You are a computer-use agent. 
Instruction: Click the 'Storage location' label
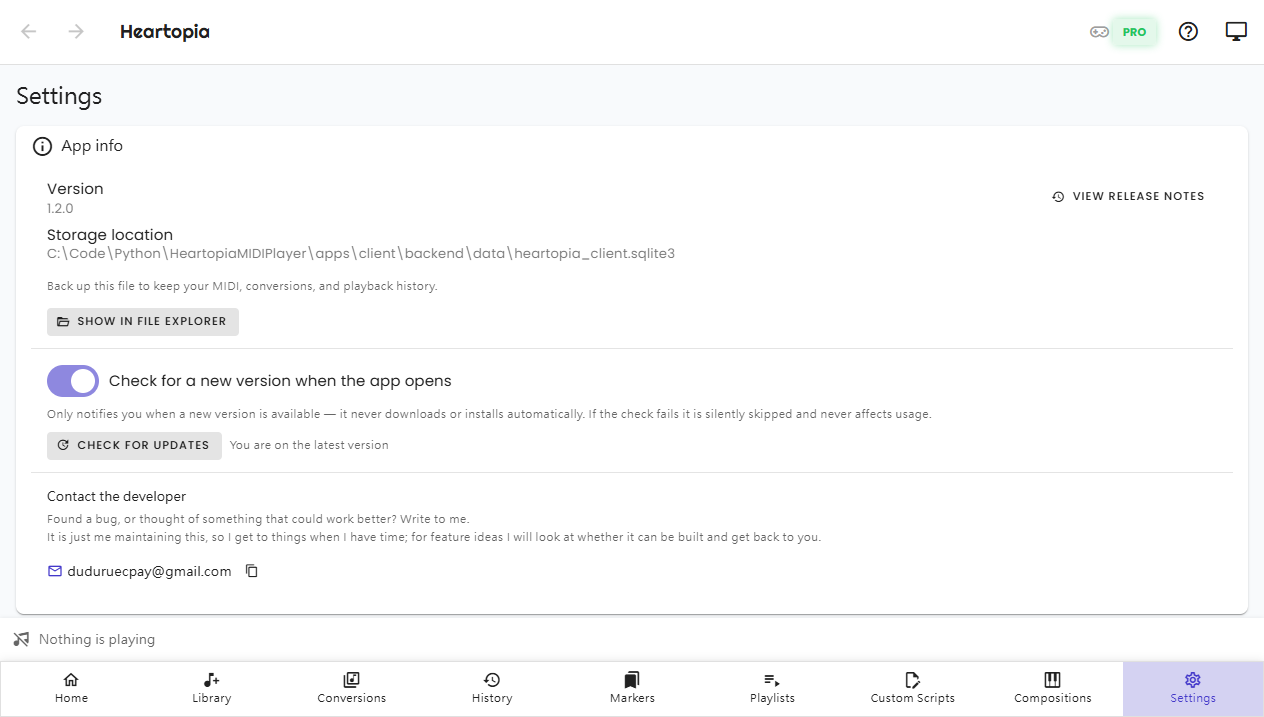point(110,235)
